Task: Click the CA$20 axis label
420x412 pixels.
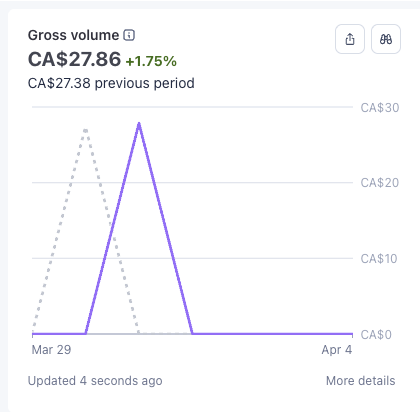Action: click(380, 183)
